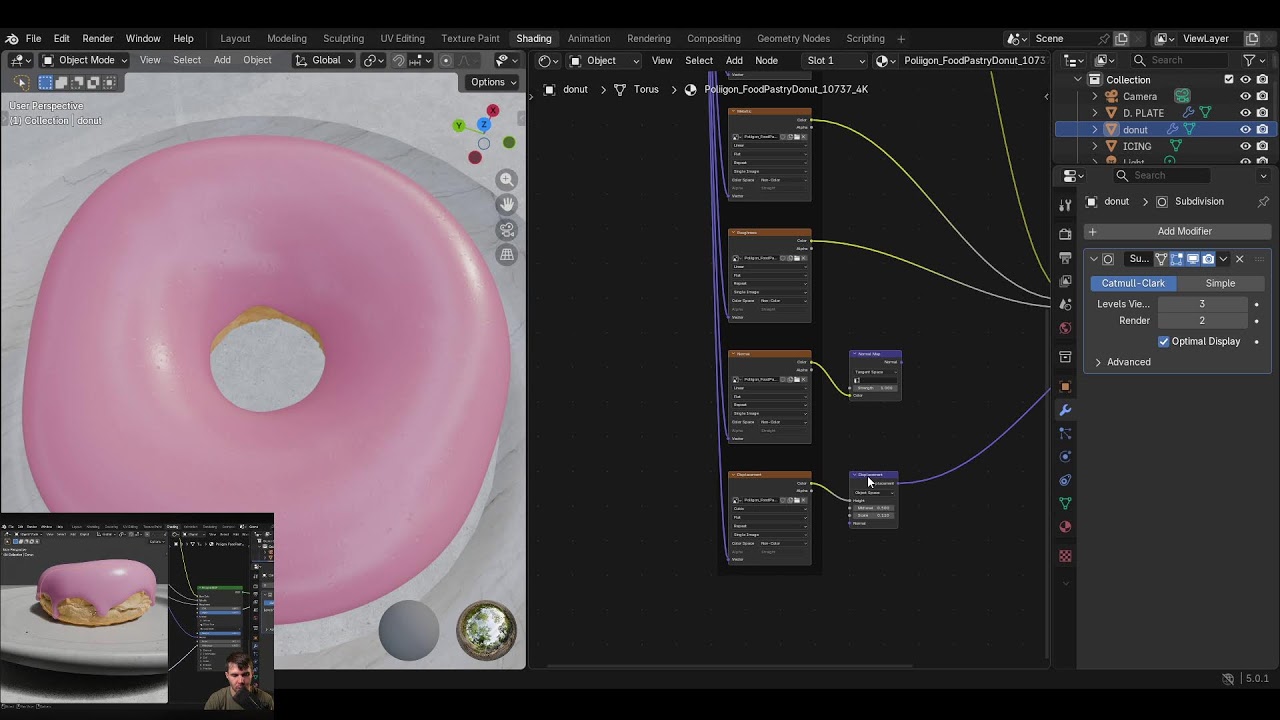This screenshot has width=1280, height=720.
Task: Hide D. PLATE via its eye icon
Action: tap(1246, 113)
